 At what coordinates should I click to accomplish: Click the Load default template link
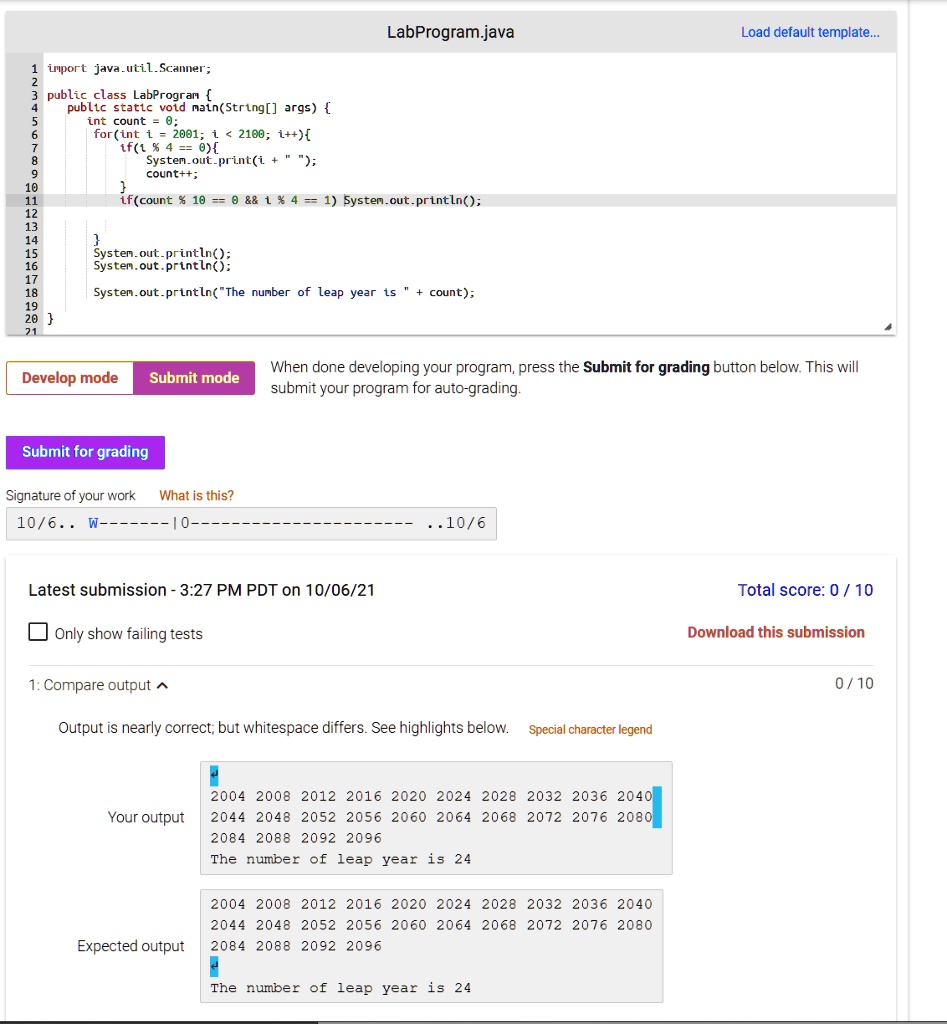coord(810,32)
